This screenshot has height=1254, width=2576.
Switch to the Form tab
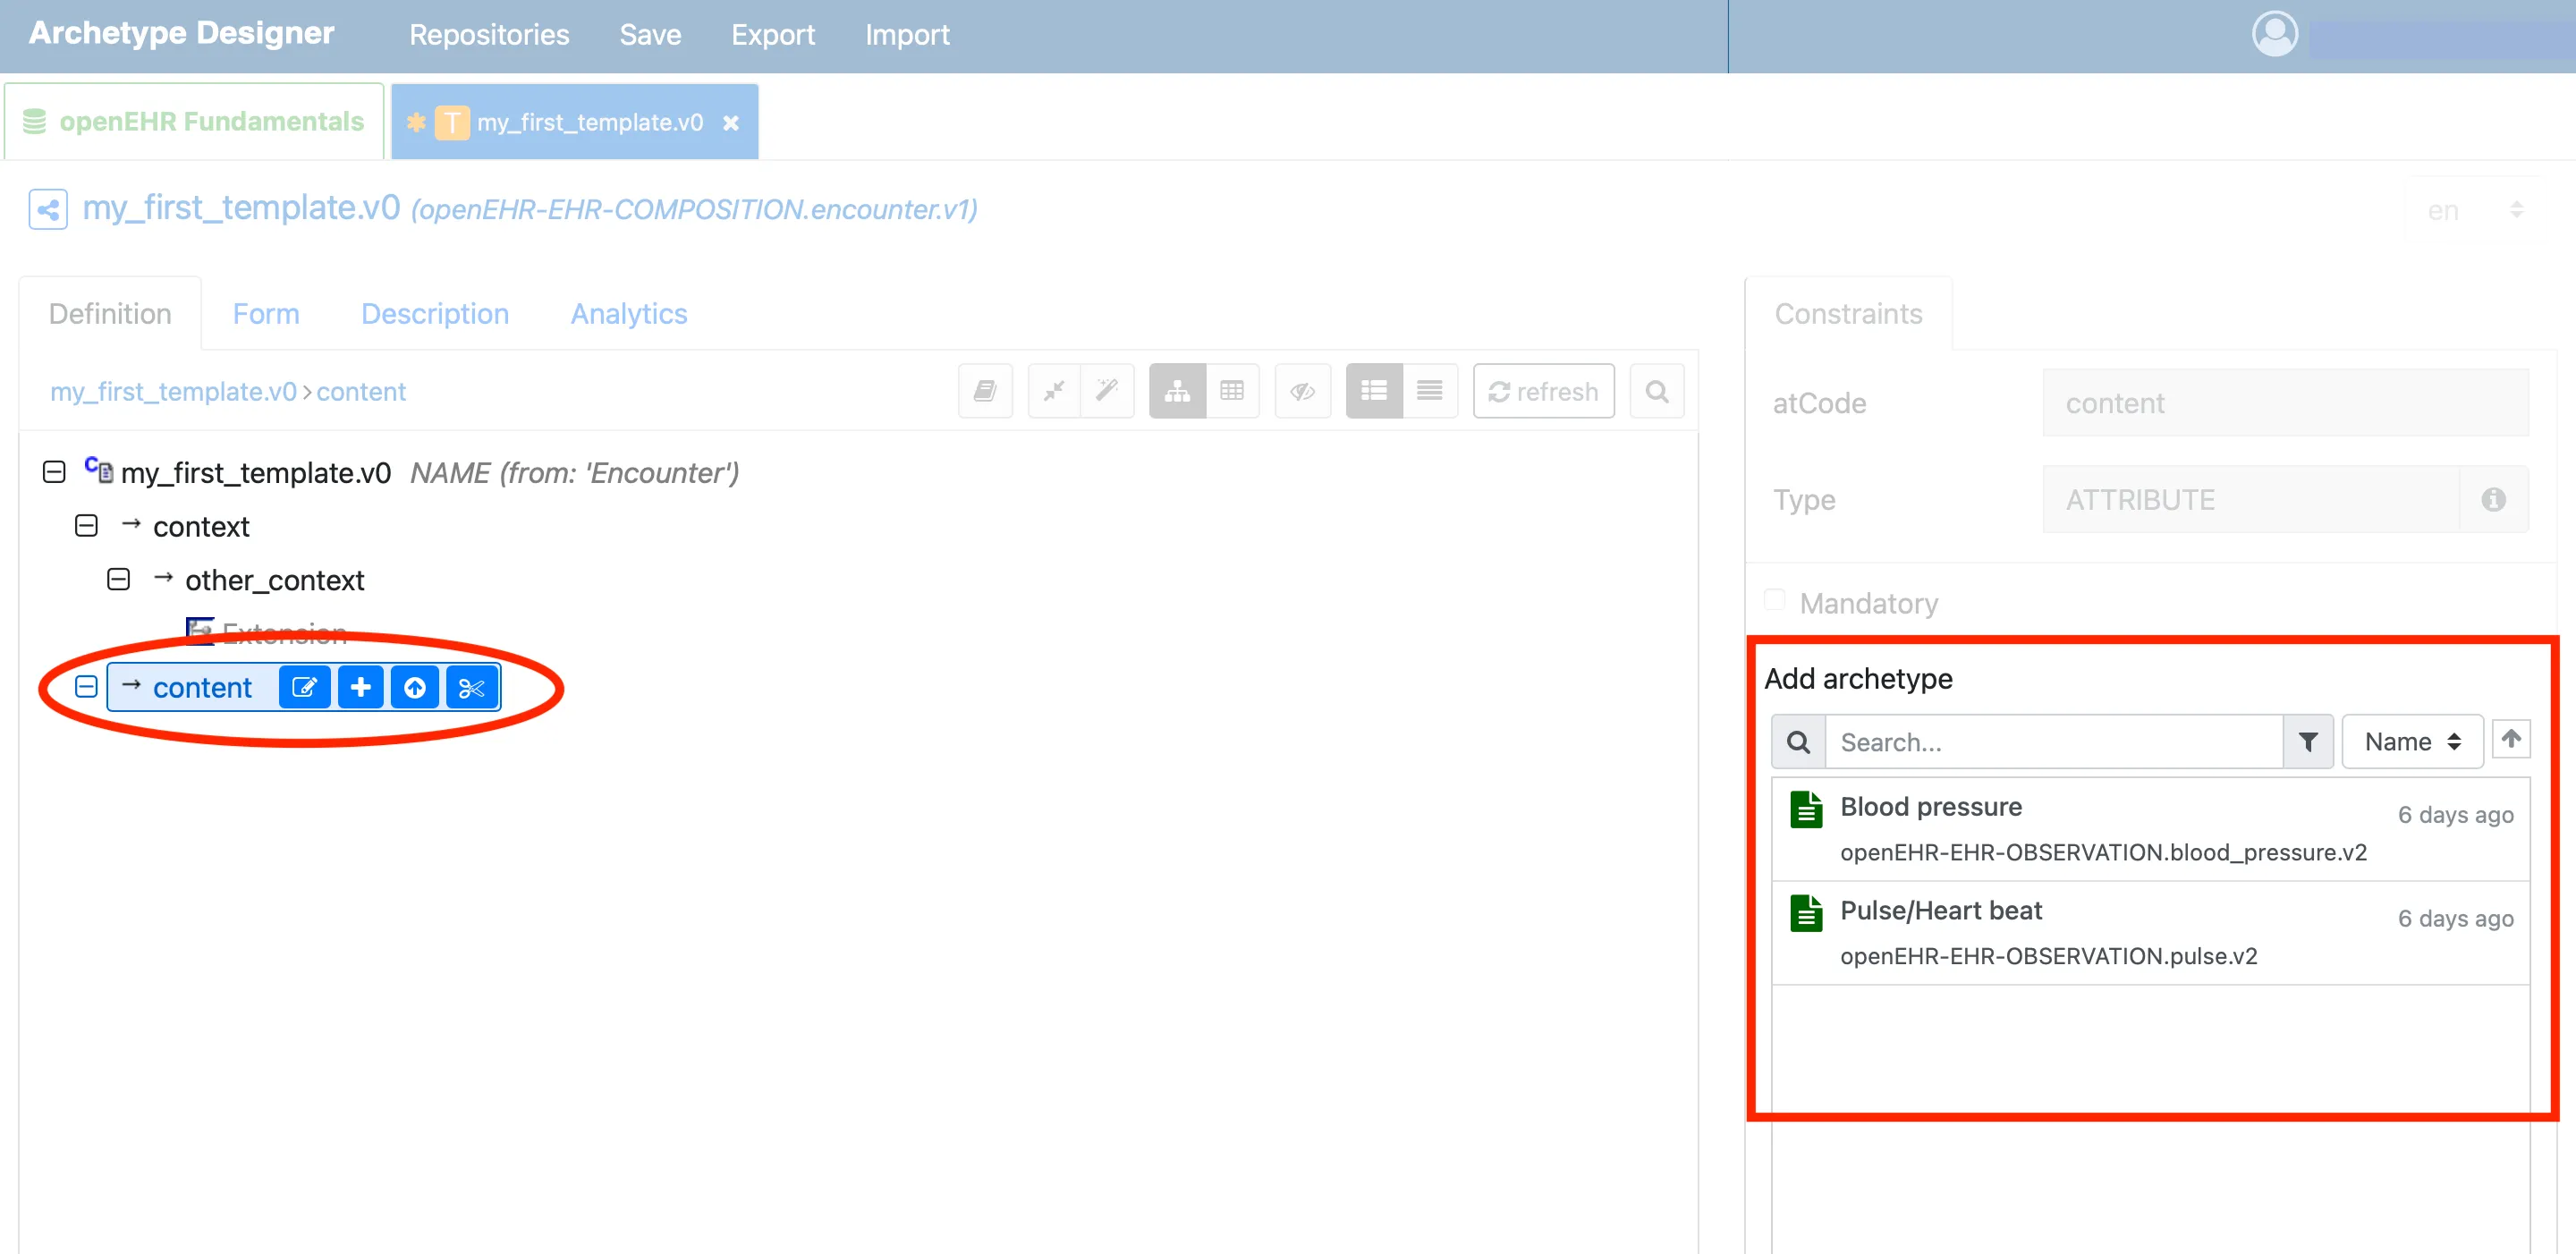[266, 314]
